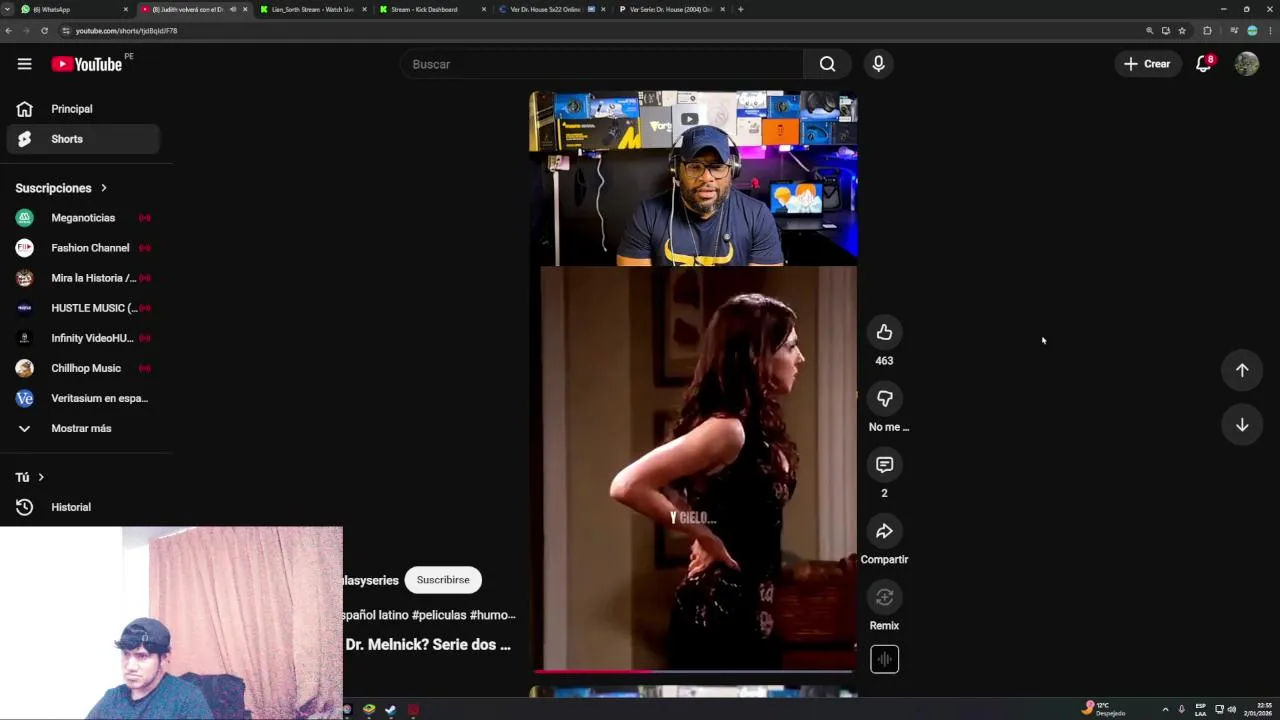This screenshot has height=720, width=1280.
Task: Go back in browser history
Action: click(x=8, y=31)
